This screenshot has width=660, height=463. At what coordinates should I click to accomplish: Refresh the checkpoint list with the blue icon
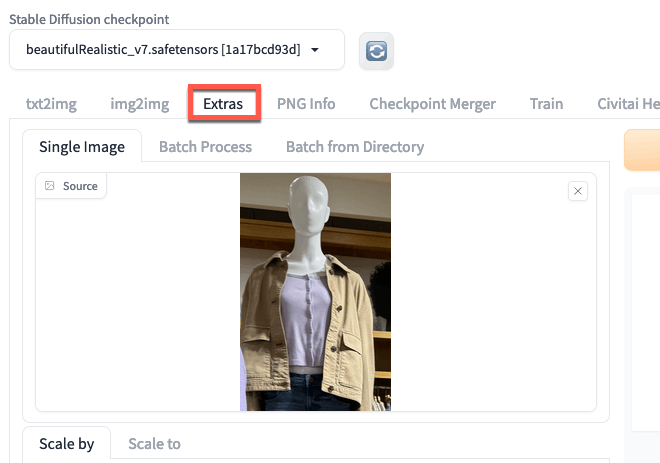(x=376, y=51)
